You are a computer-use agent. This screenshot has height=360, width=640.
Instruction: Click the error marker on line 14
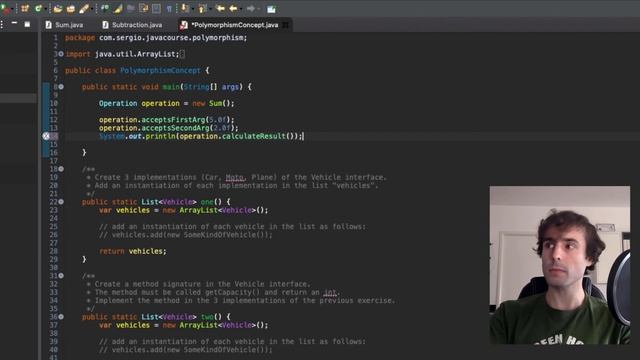(x=46, y=136)
